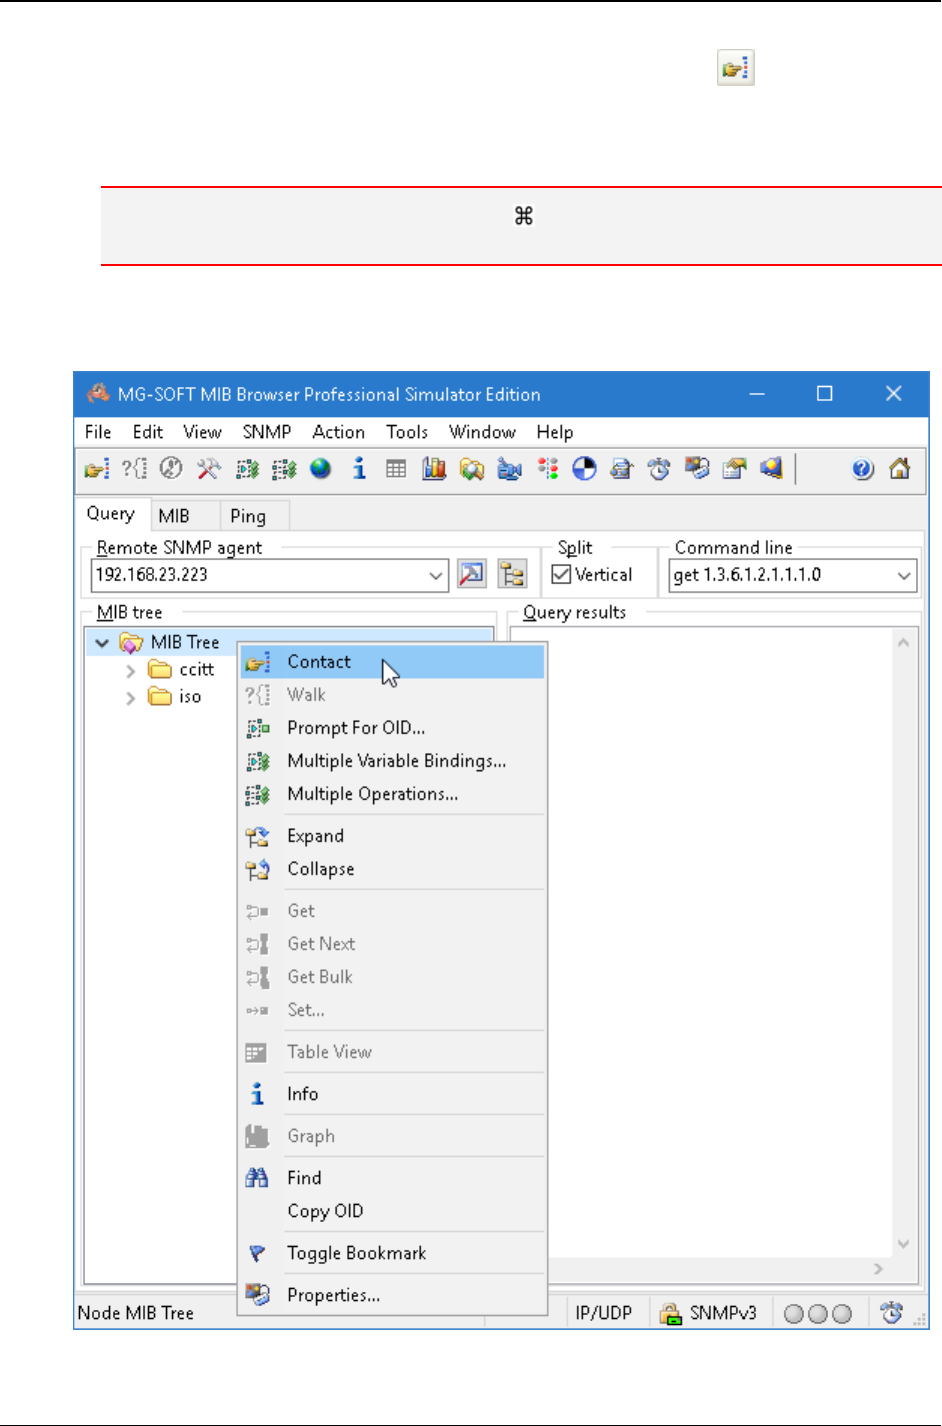Click the help question mark toolbar icon
The width and height of the screenshot is (942, 1426).
click(x=863, y=469)
